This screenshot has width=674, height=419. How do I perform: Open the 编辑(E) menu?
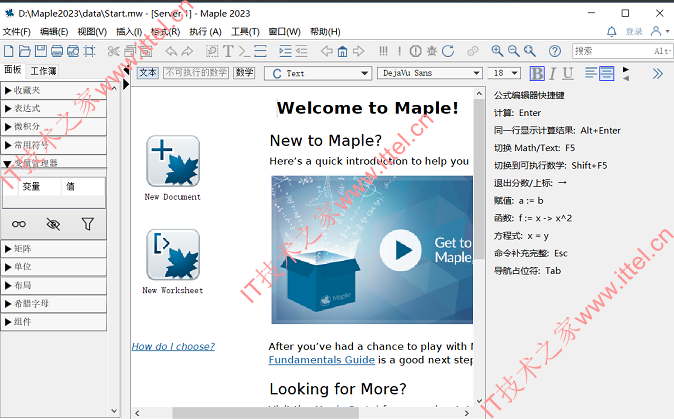54,32
